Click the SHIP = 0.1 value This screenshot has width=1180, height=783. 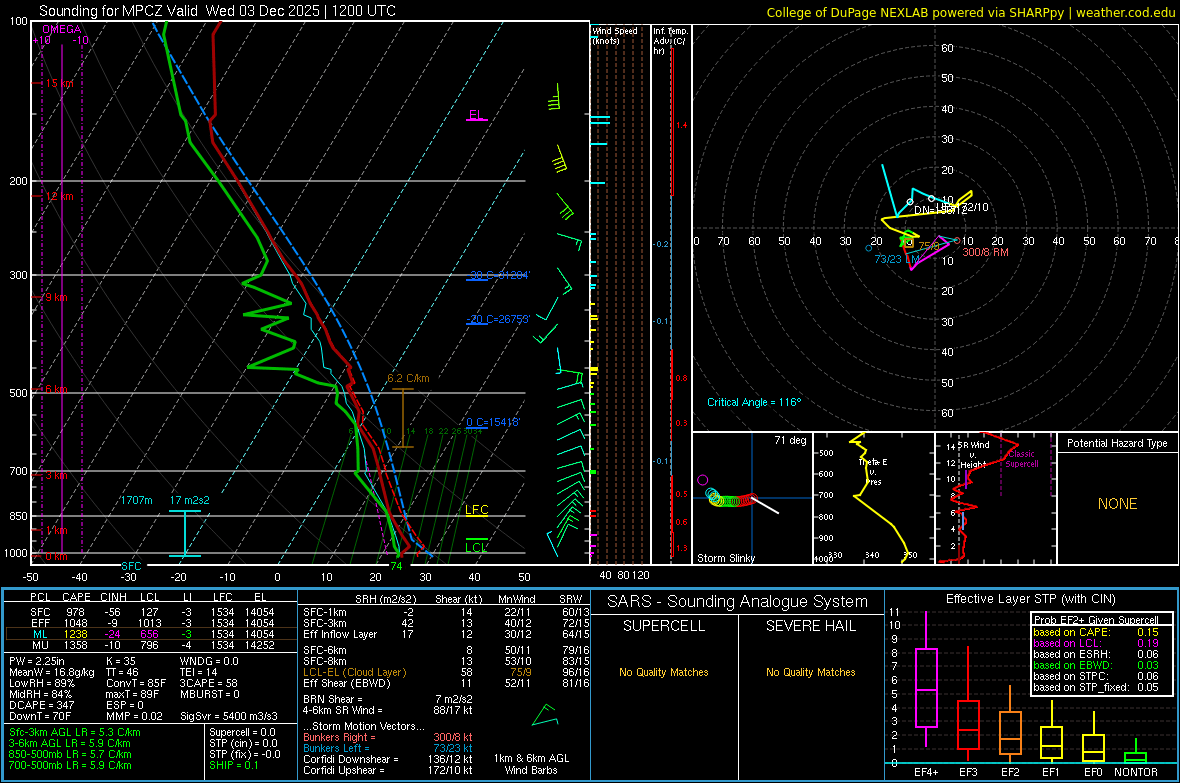click(234, 765)
